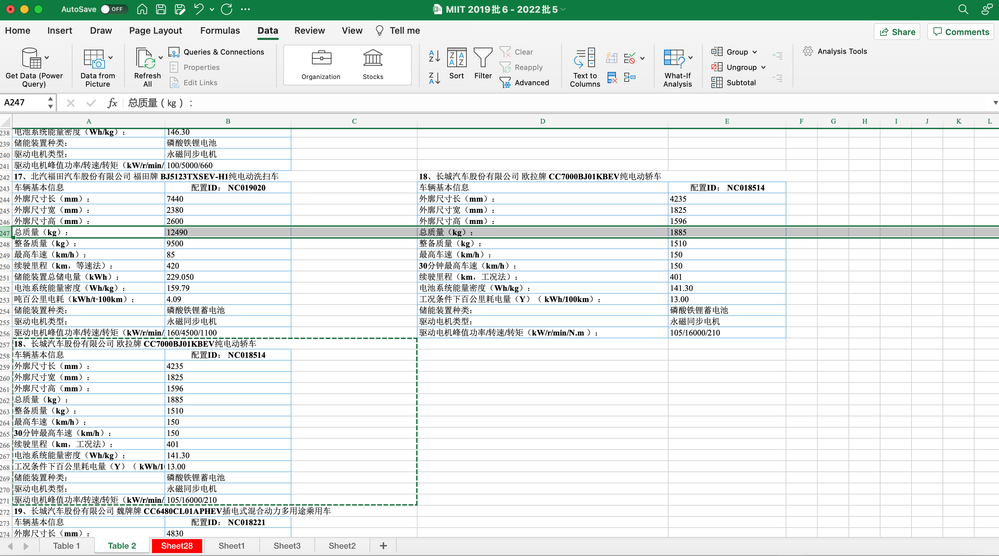Open the Advanced filter option

pos(524,83)
